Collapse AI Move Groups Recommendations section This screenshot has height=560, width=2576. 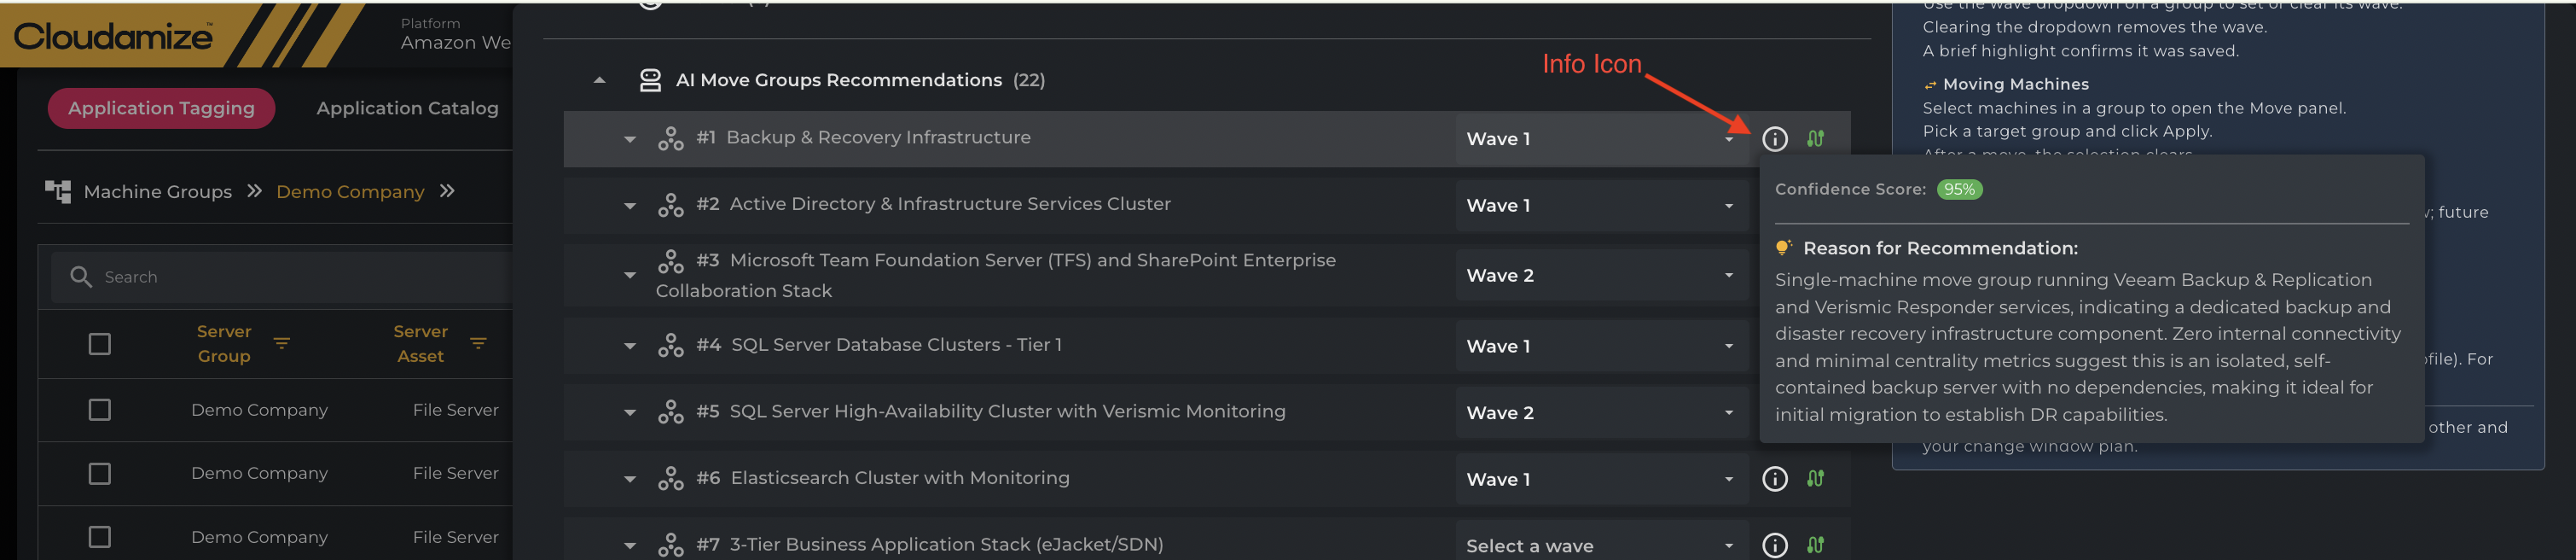click(x=599, y=81)
